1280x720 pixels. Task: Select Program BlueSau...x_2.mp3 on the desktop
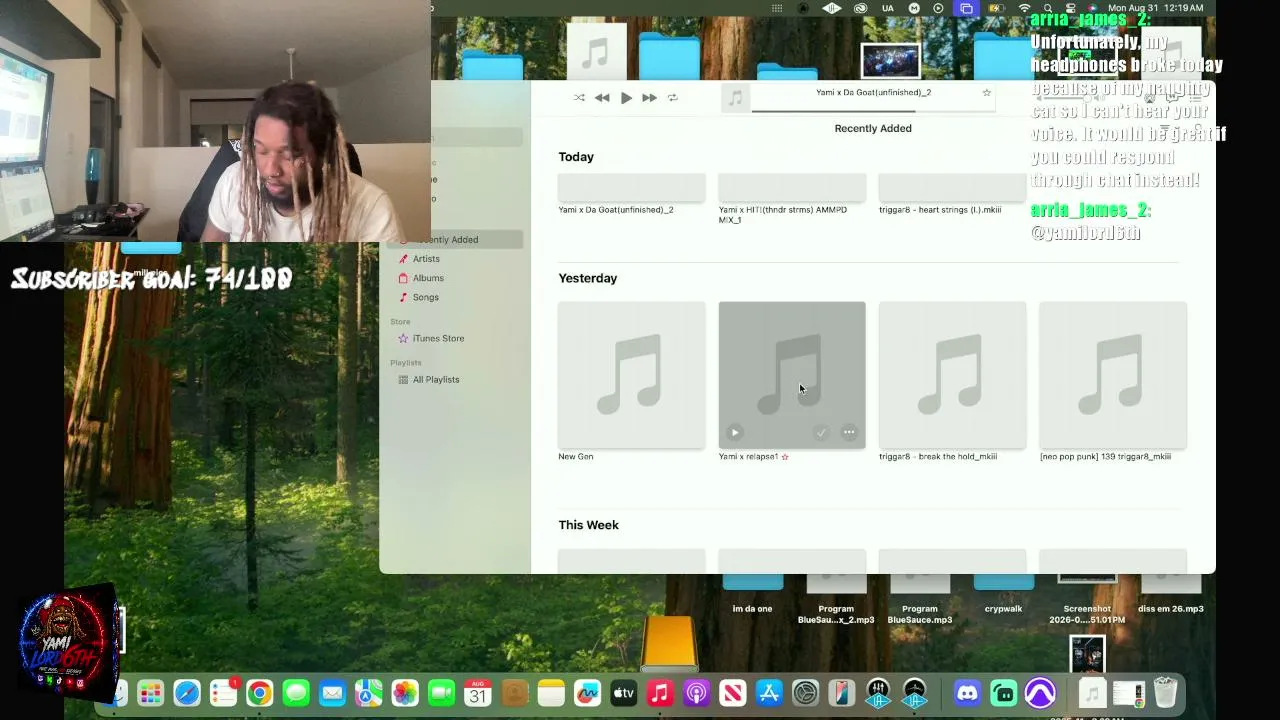click(836, 598)
